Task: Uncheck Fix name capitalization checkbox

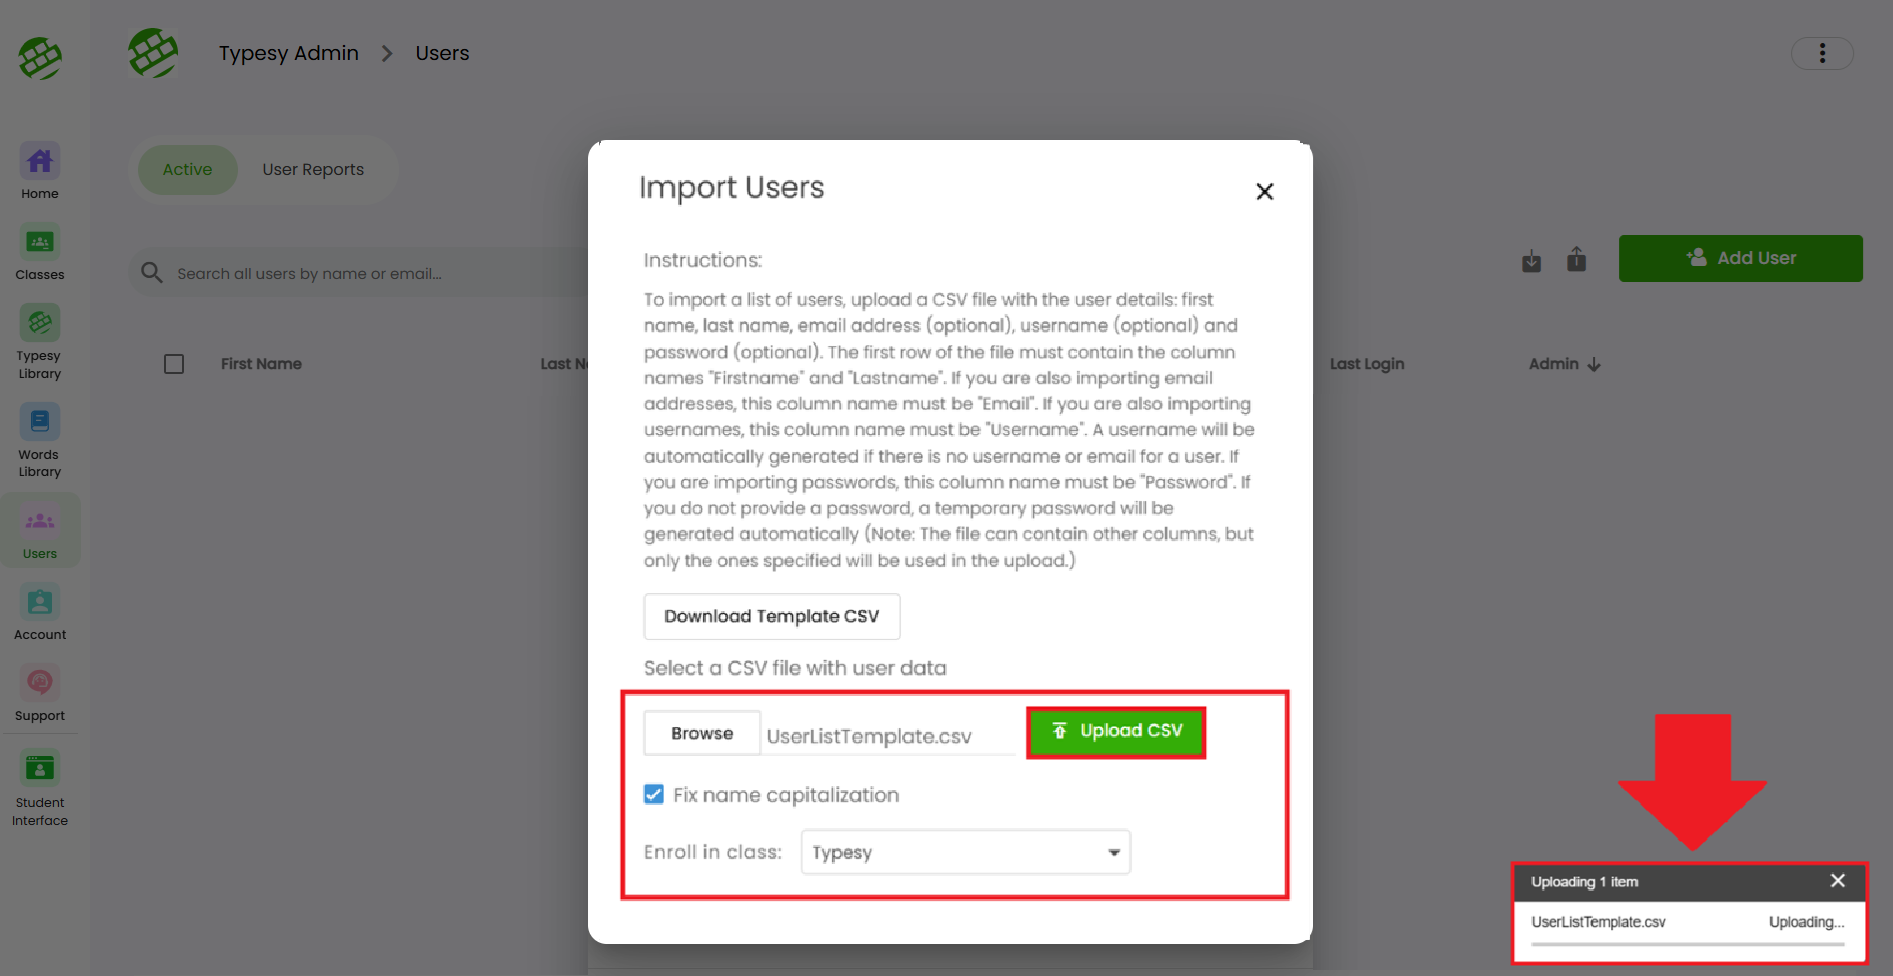Action: (x=654, y=795)
